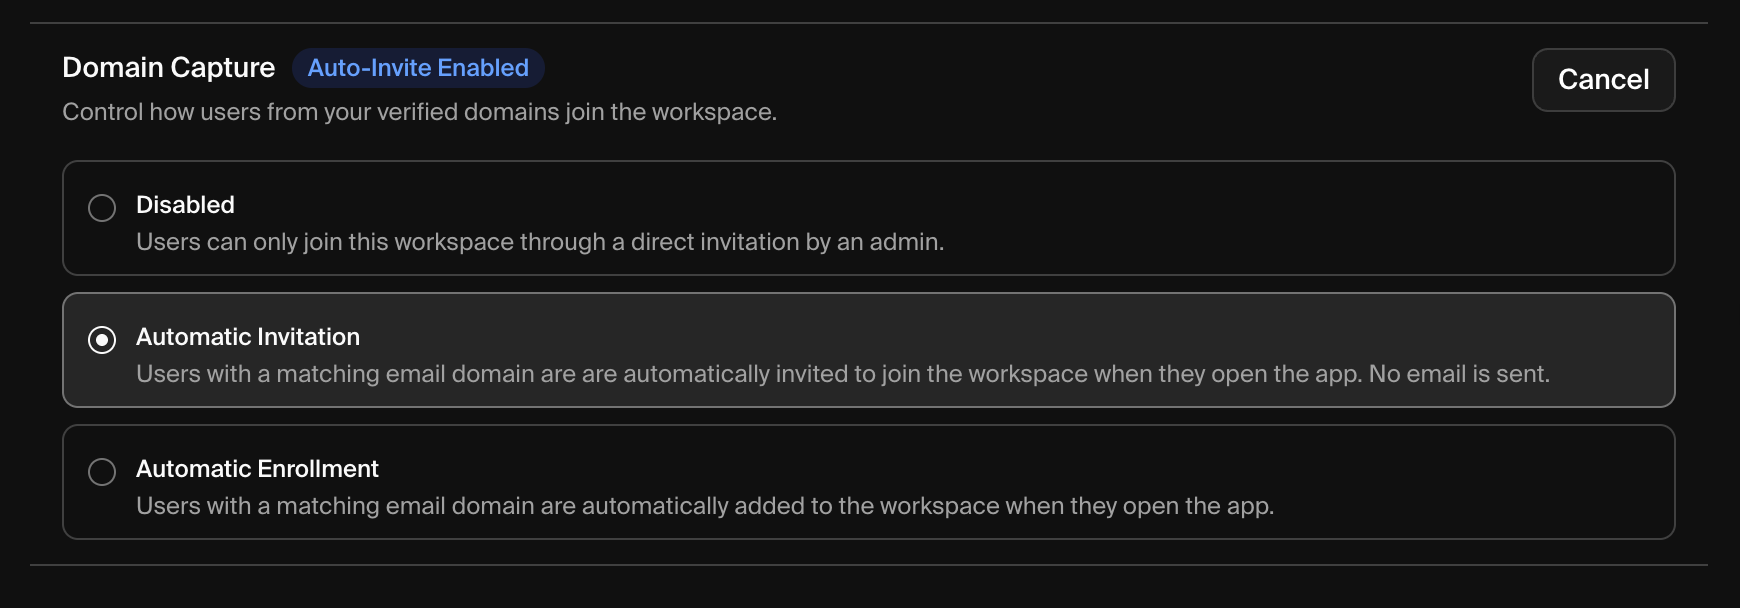Click the divider line above Domain Capture
The width and height of the screenshot is (1740, 608).
tap(868, 23)
